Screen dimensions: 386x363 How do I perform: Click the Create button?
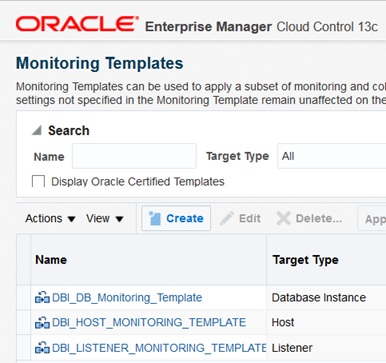[x=176, y=218]
